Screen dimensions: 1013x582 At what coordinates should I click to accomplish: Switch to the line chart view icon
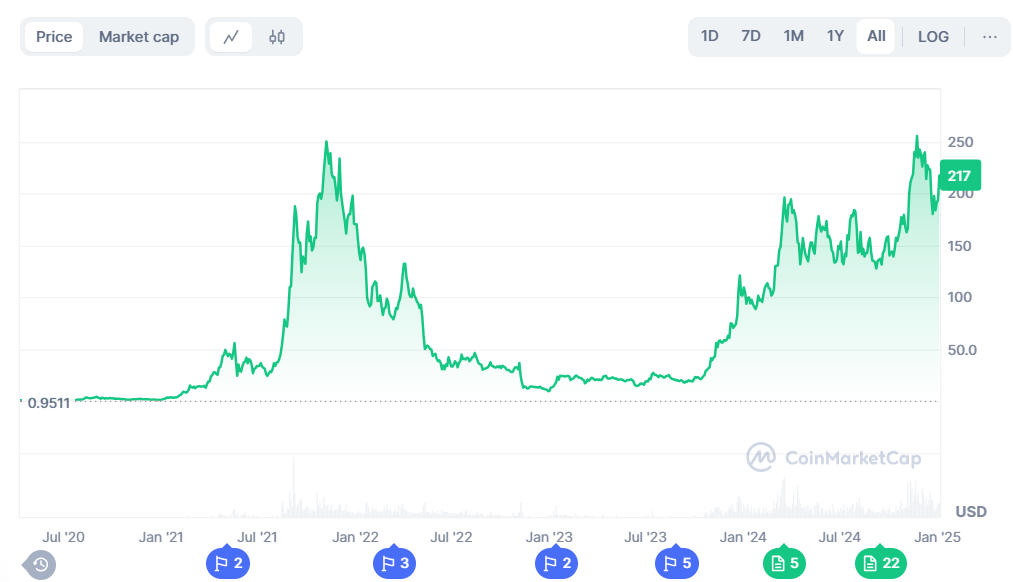click(x=231, y=37)
